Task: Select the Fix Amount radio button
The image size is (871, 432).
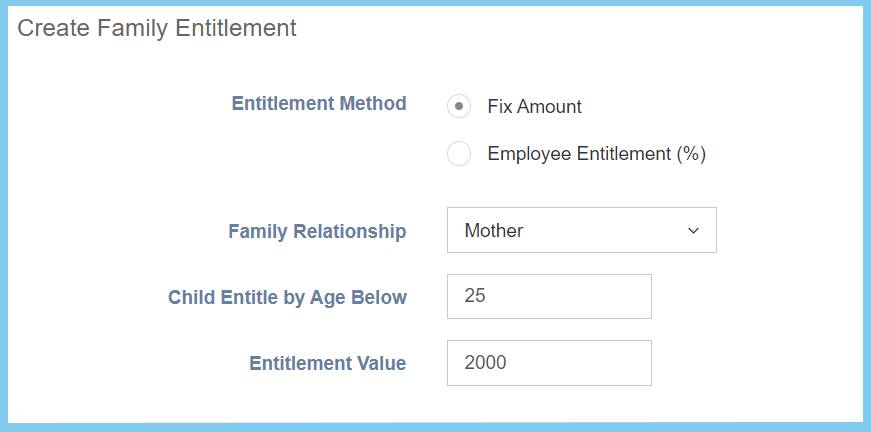Action: (x=459, y=106)
